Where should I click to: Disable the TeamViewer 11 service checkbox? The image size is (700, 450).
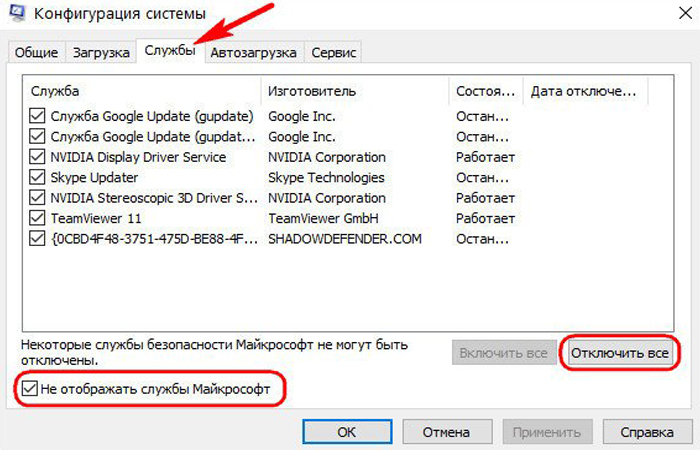[38, 218]
